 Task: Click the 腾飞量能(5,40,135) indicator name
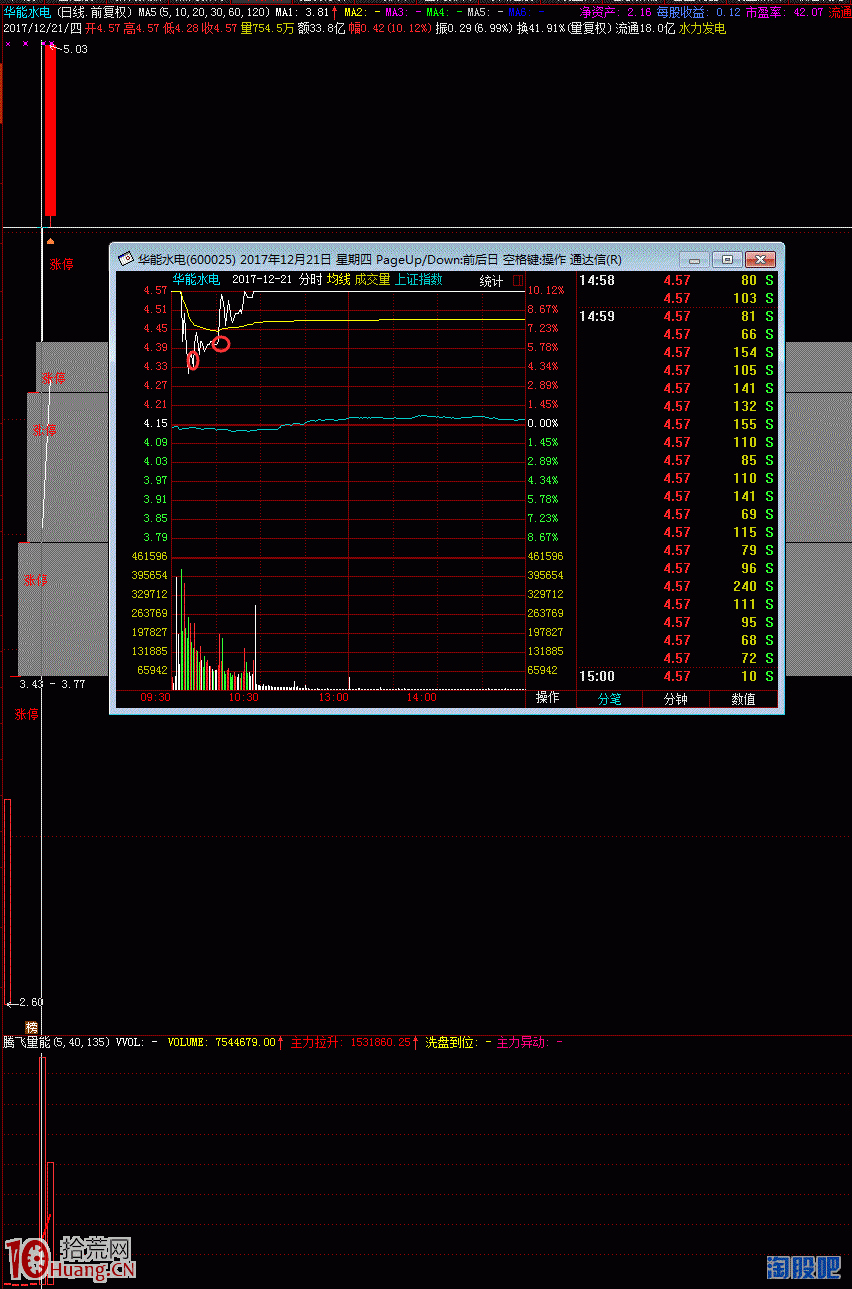tap(57, 1041)
